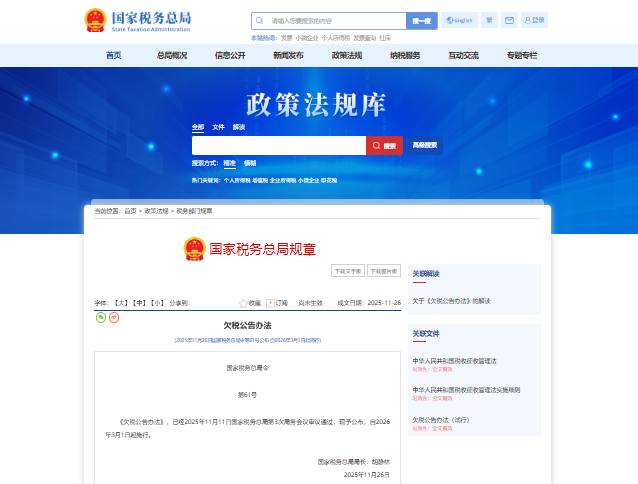Screen dimensions: 638x484
Task: Click the red 搜索 button in the policy library
Action: 385,146
